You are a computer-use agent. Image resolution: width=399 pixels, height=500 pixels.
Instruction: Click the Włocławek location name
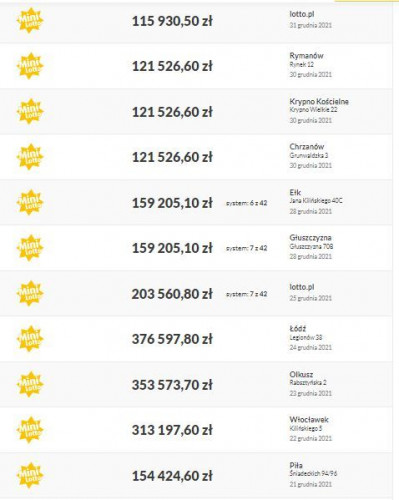[309, 419]
